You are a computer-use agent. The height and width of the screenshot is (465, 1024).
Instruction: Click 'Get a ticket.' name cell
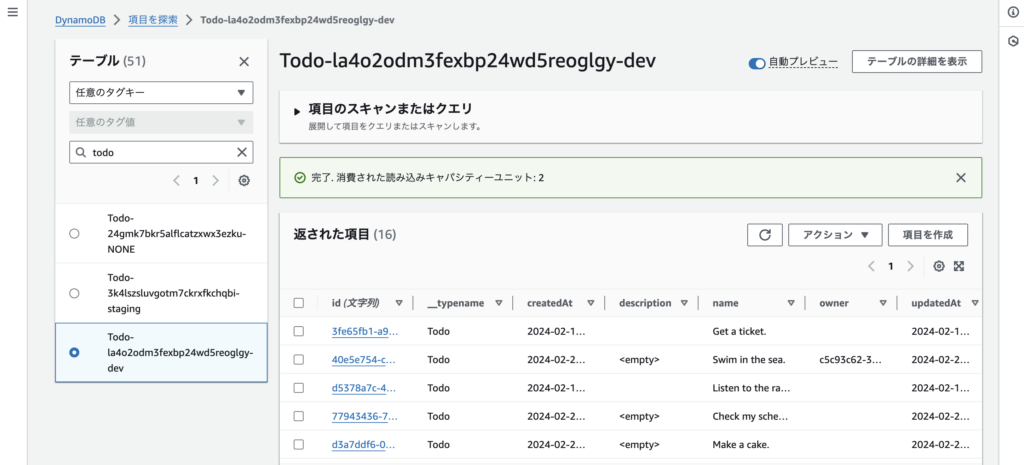739,331
